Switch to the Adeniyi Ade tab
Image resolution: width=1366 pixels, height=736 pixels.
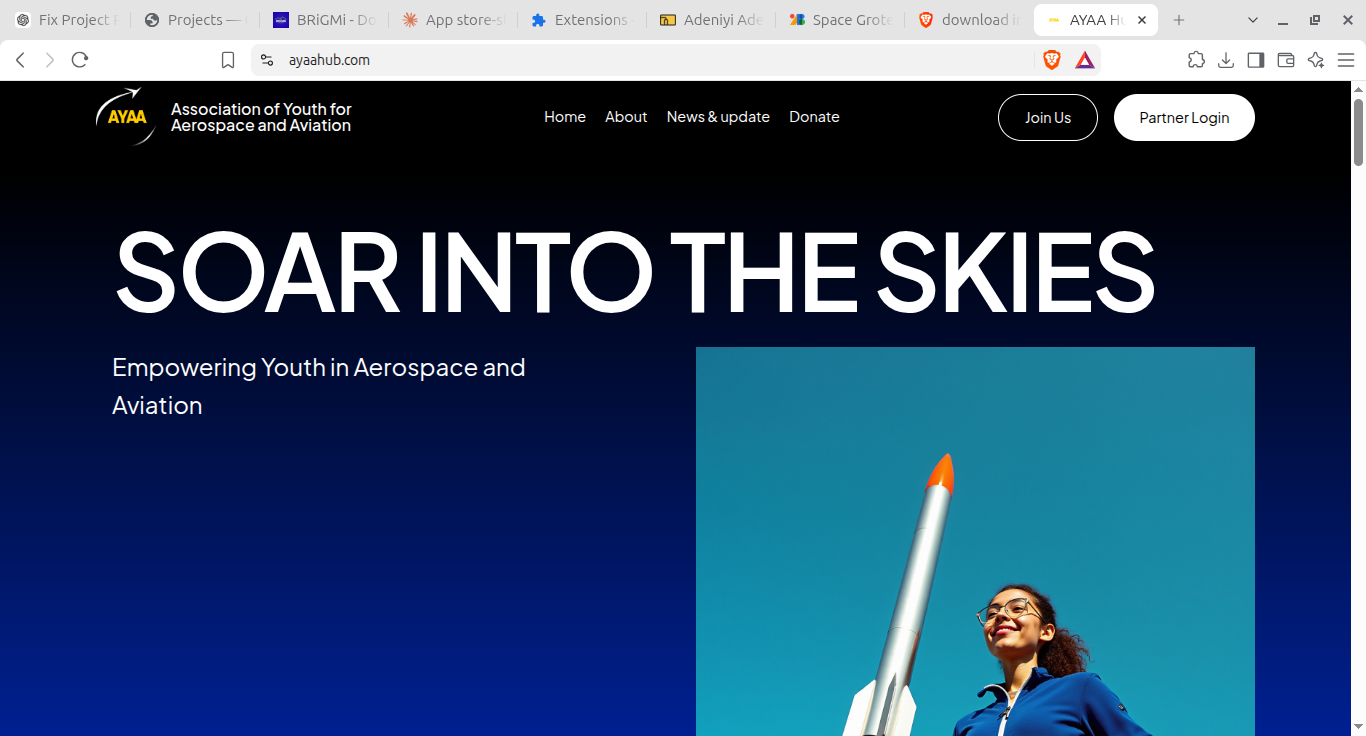(711, 20)
